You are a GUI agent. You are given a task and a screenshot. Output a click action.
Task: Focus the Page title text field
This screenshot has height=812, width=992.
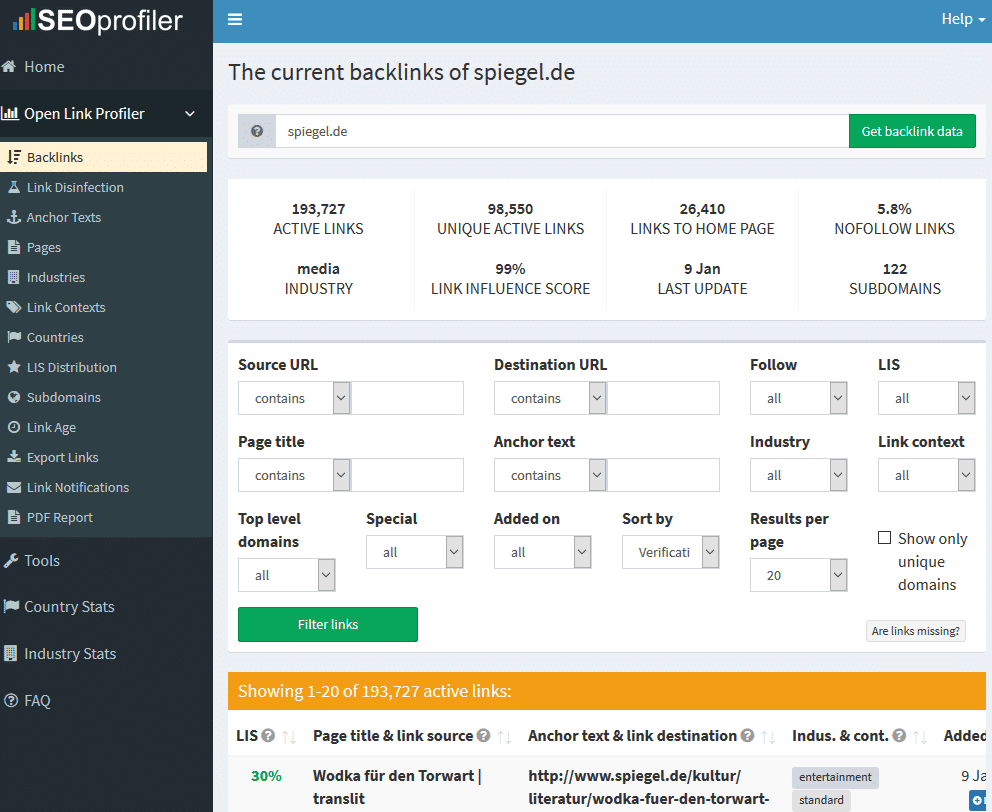[407, 475]
